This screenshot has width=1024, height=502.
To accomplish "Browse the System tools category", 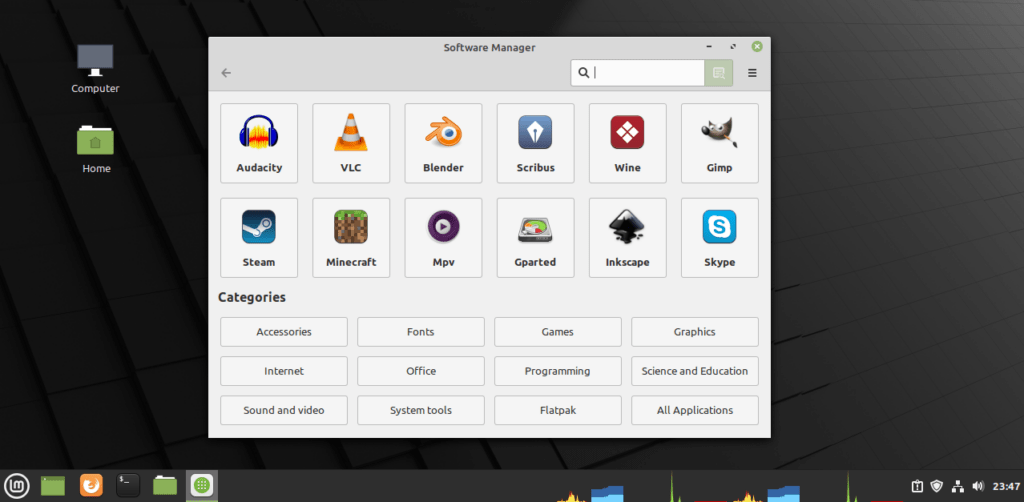I will (421, 410).
